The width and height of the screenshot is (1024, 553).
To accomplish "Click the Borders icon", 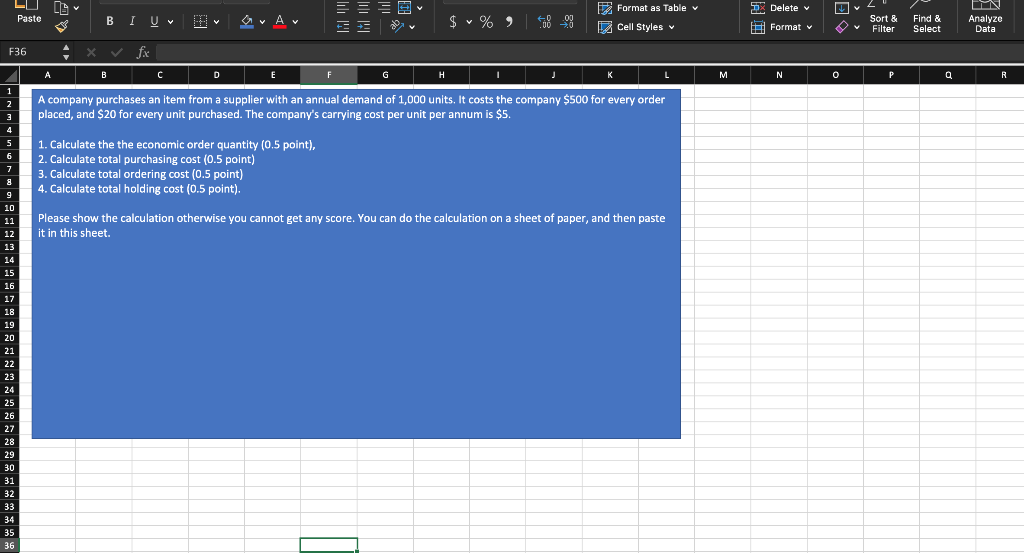I will [x=200, y=22].
